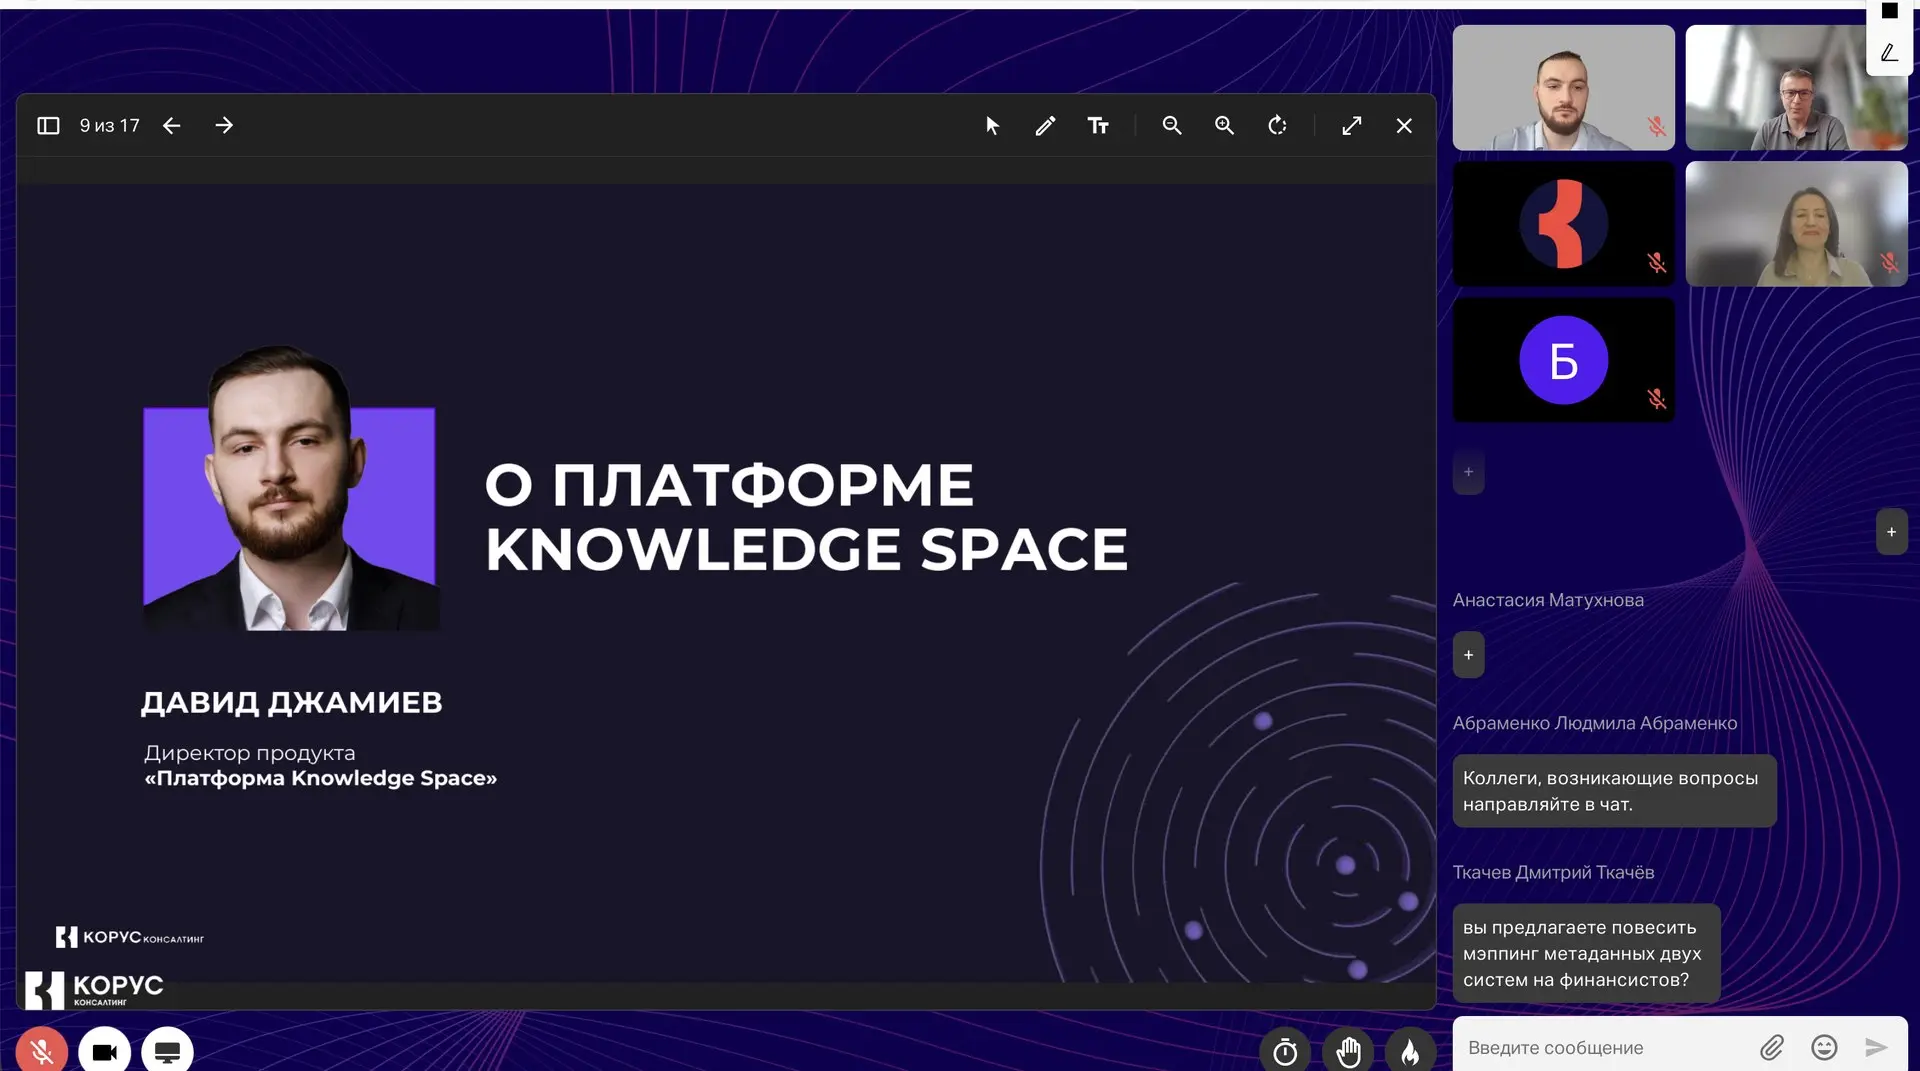Viewport: 1920px width, 1071px height.
Task: Click the black square icon at top right
Action: tap(1889, 10)
